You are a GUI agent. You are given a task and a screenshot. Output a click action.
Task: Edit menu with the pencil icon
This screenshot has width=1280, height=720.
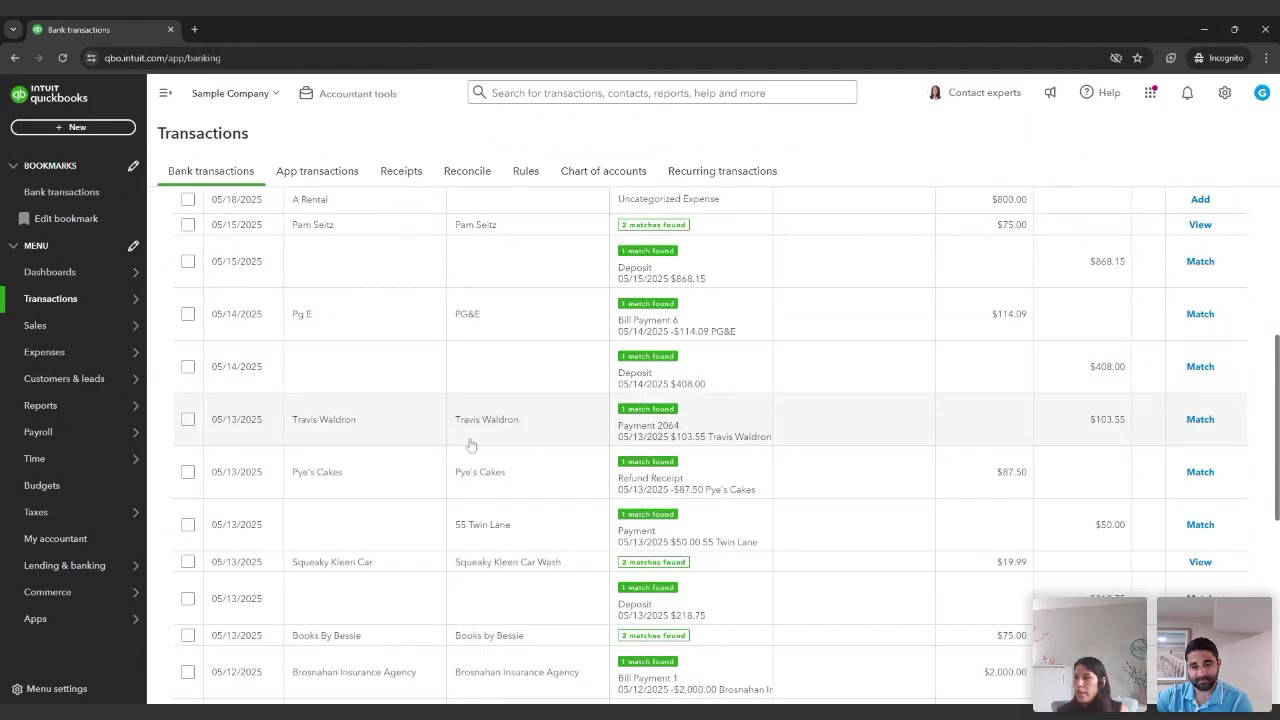coord(133,245)
